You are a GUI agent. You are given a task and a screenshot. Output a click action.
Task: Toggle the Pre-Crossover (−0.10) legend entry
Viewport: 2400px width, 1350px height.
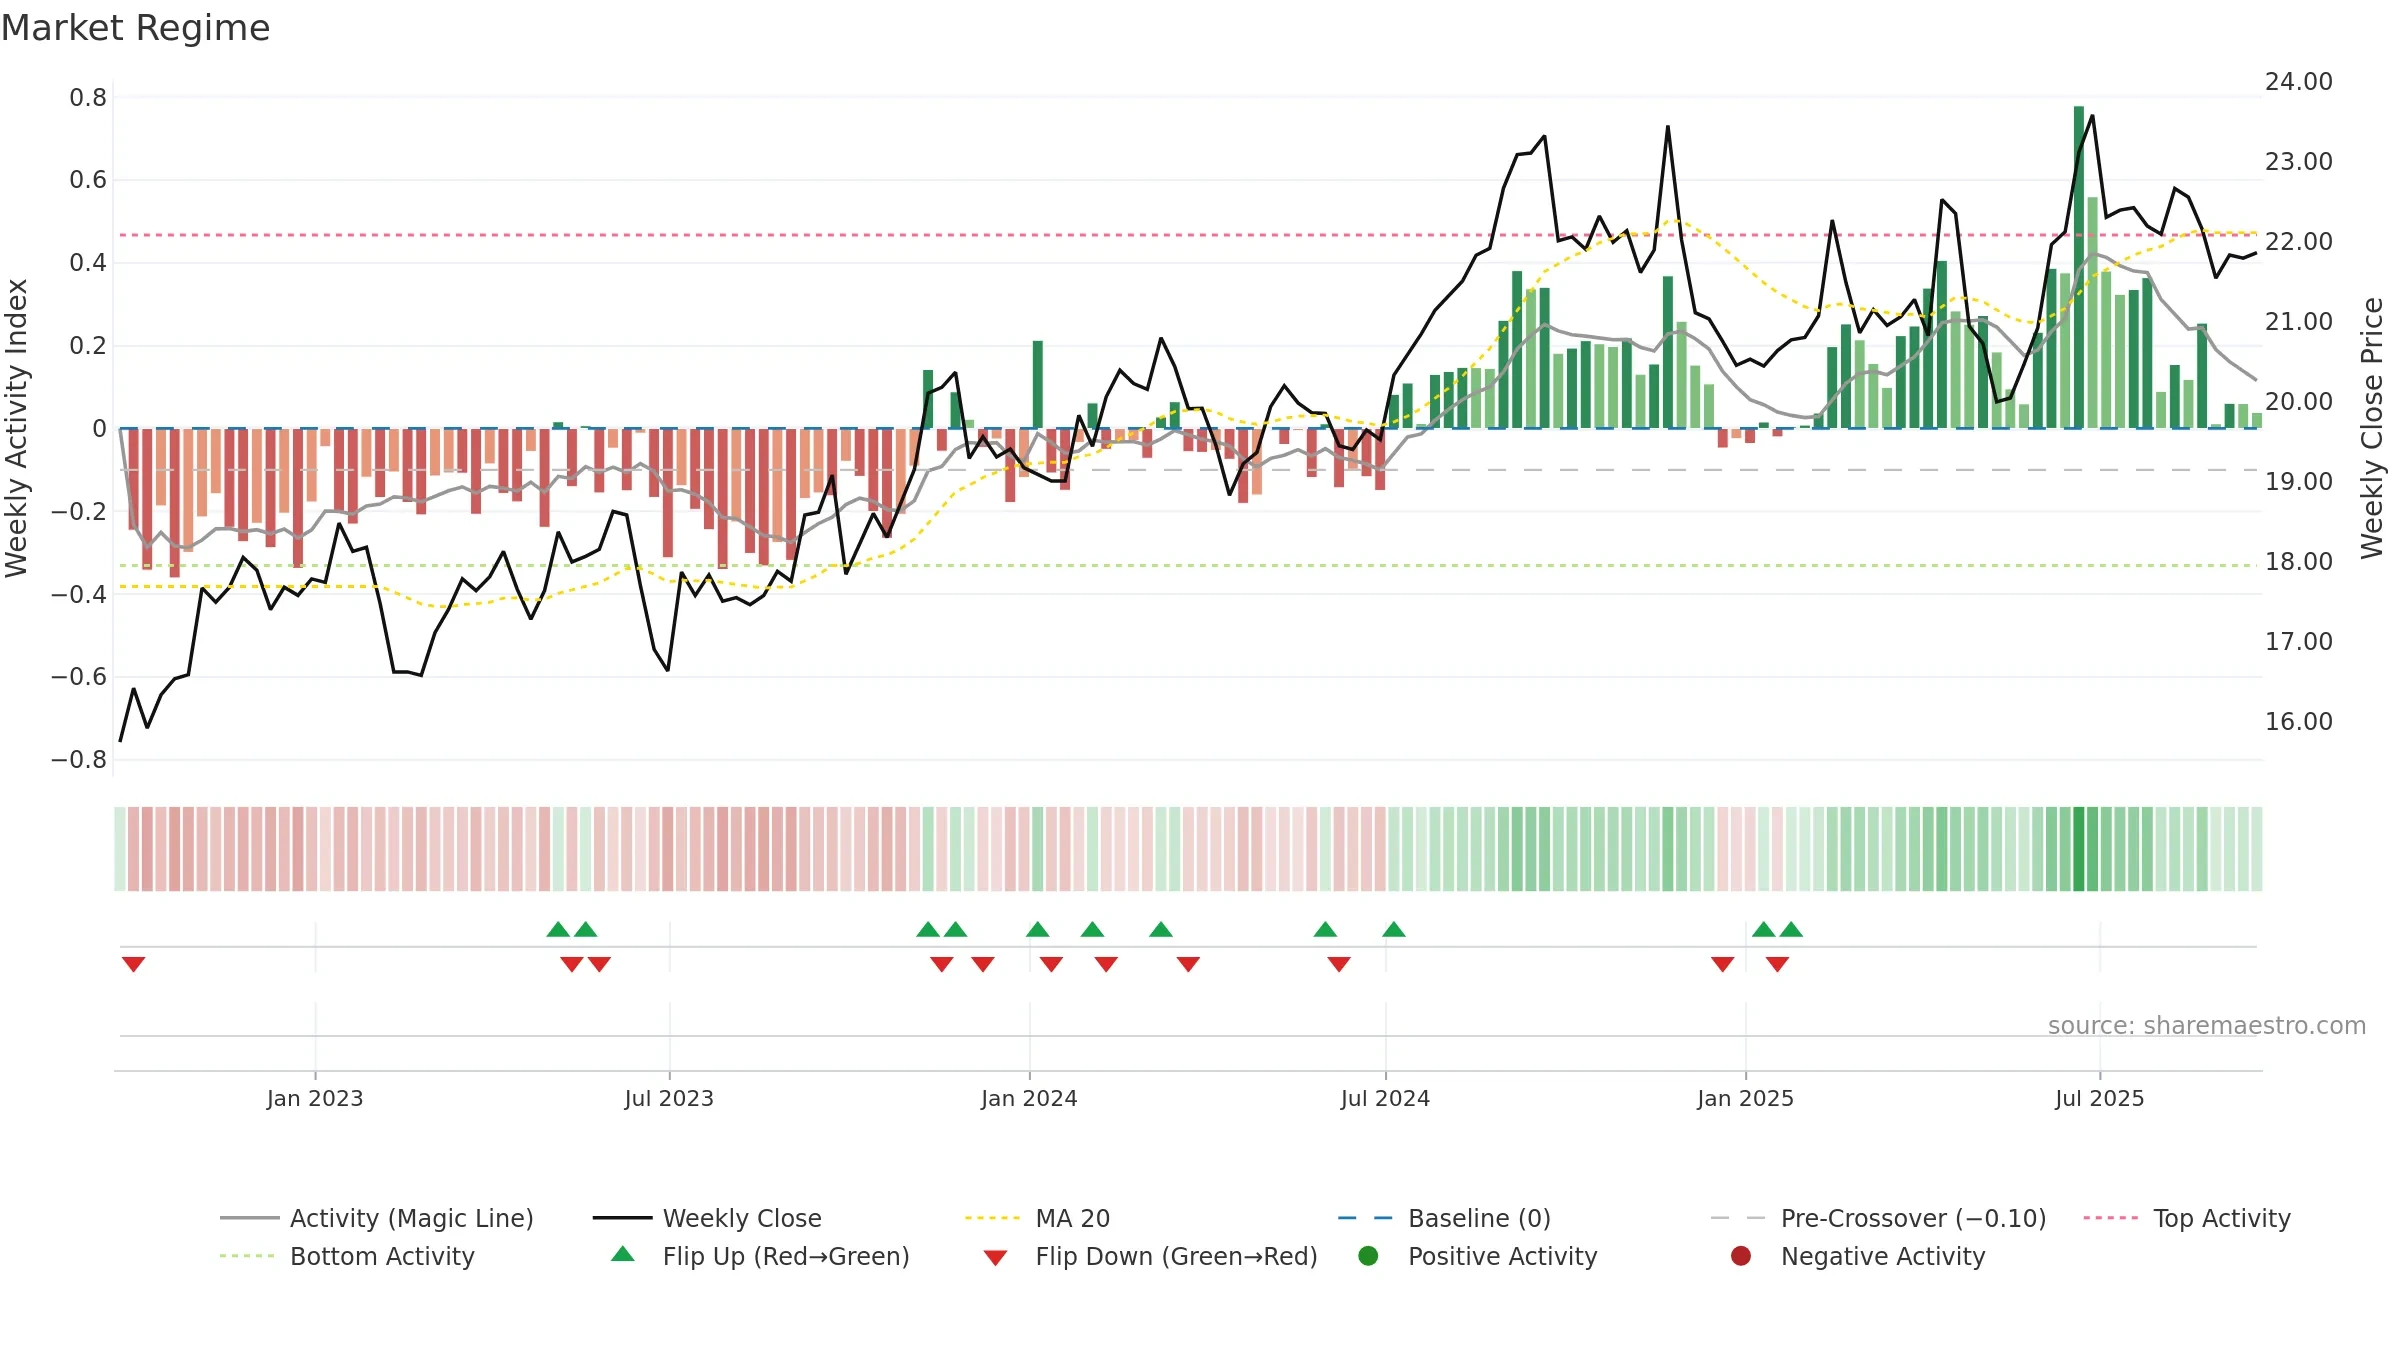pyautogui.click(x=1878, y=1218)
